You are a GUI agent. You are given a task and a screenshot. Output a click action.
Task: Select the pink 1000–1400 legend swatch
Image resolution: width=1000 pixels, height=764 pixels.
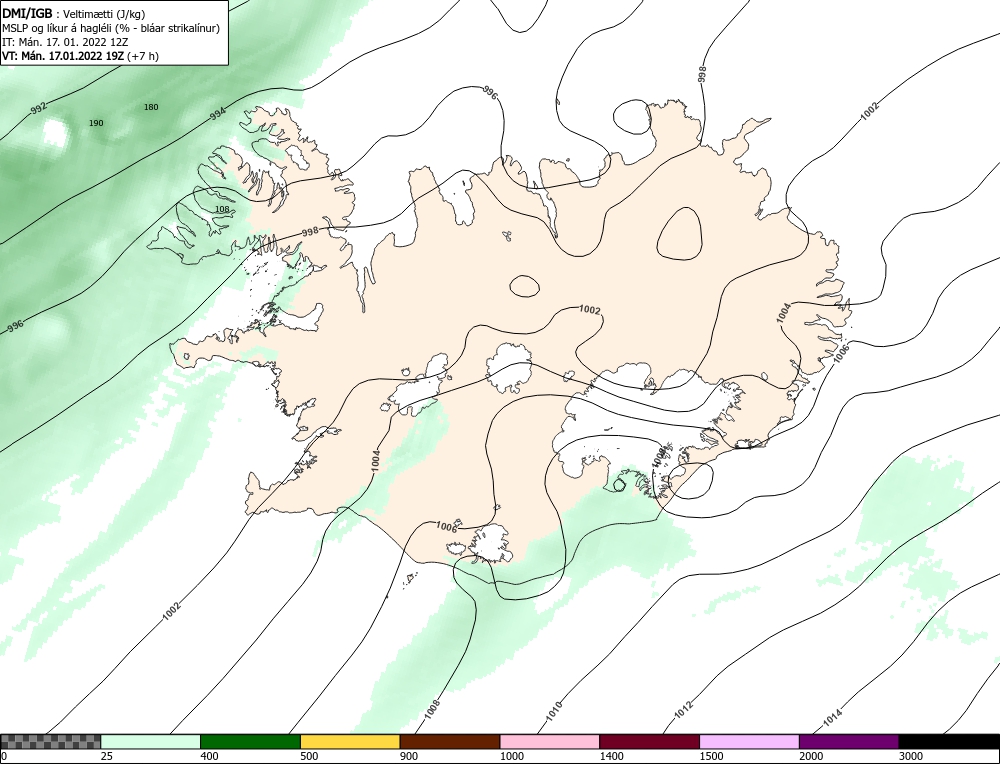[x=550, y=742]
